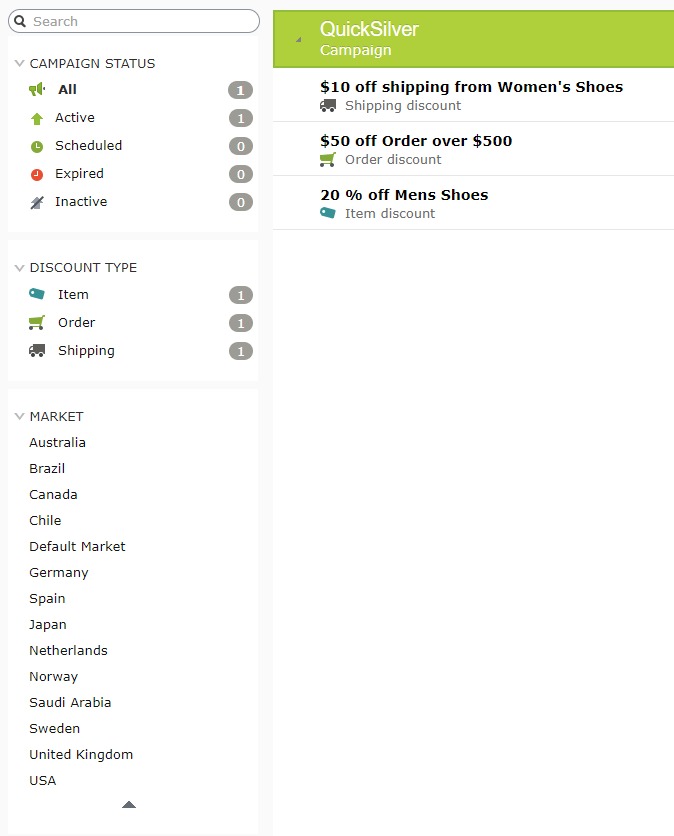Filter discounts by Shipping type
Screen dimensions: 674x836
[86, 351]
